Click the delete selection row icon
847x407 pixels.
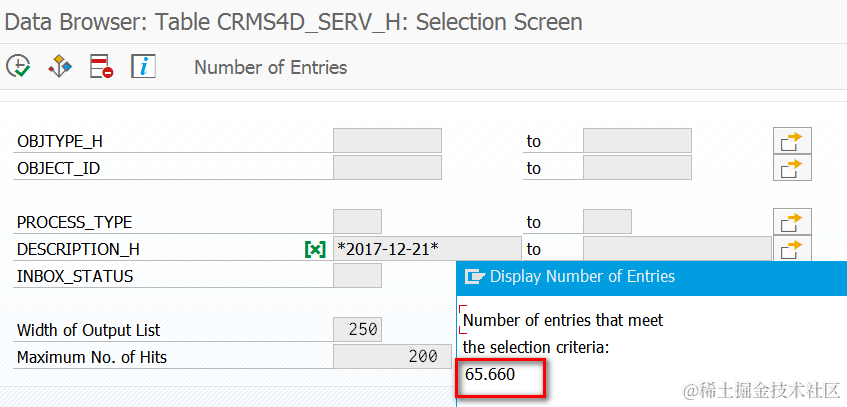[x=102, y=66]
